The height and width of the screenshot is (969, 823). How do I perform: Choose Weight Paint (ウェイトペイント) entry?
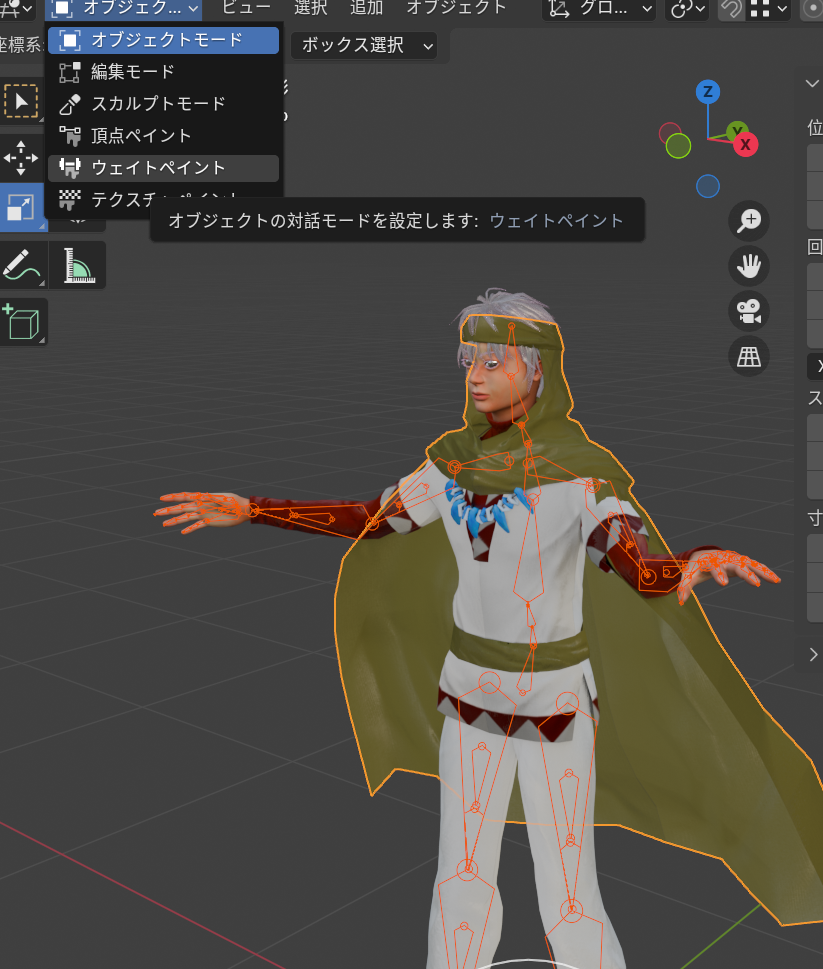163,168
